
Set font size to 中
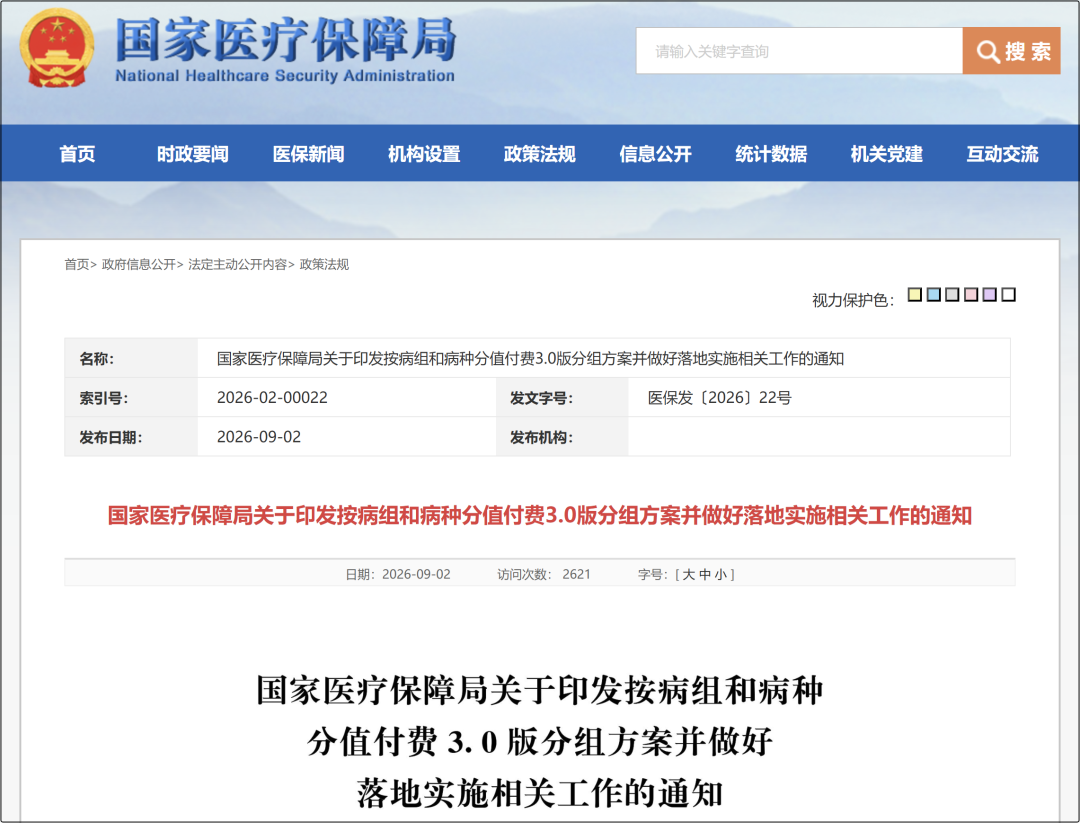(x=705, y=574)
